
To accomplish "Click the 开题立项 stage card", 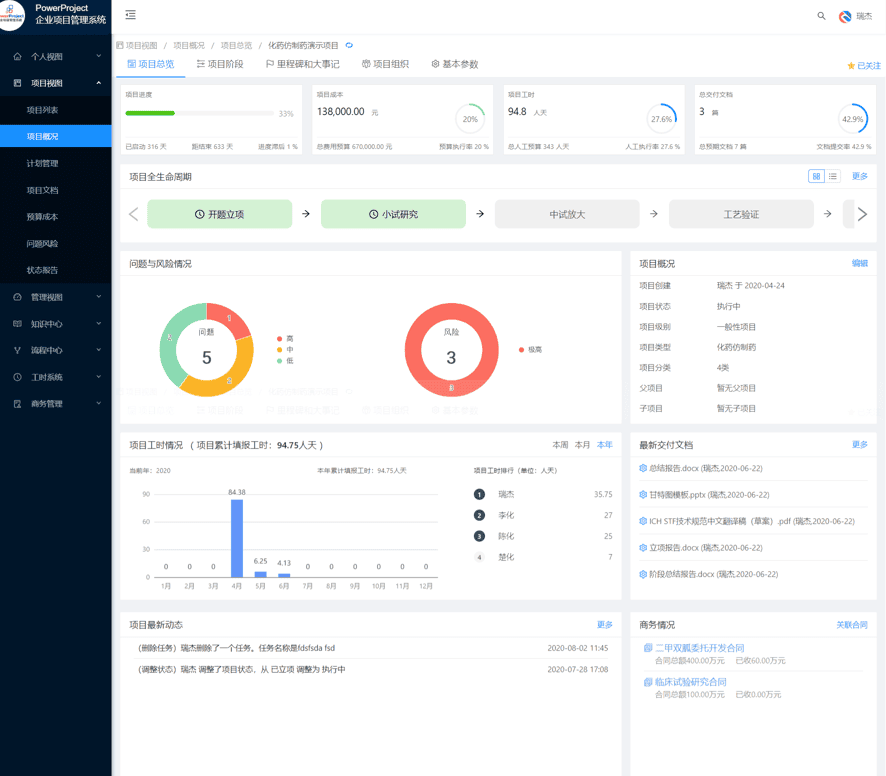I will [219, 214].
